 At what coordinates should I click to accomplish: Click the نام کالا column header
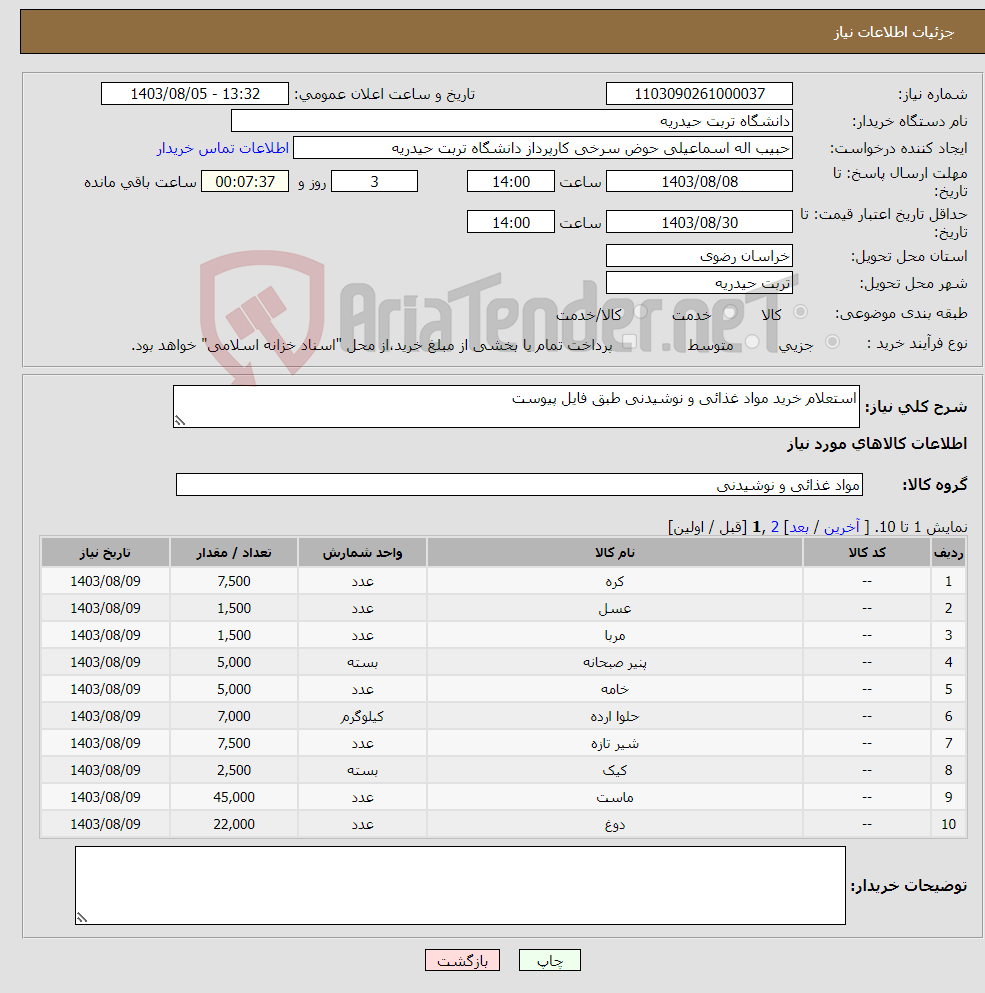click(x=615, y=552)
